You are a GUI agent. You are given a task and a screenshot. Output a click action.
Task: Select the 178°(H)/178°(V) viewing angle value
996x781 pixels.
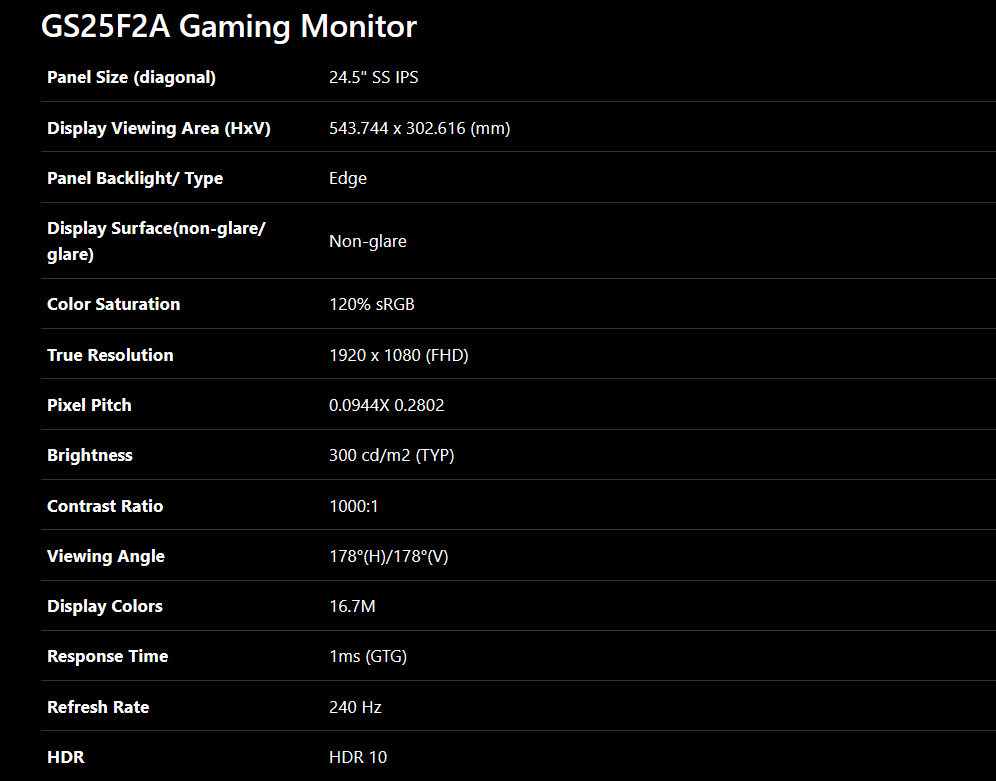pyautogui.click(x=388, y=556)
